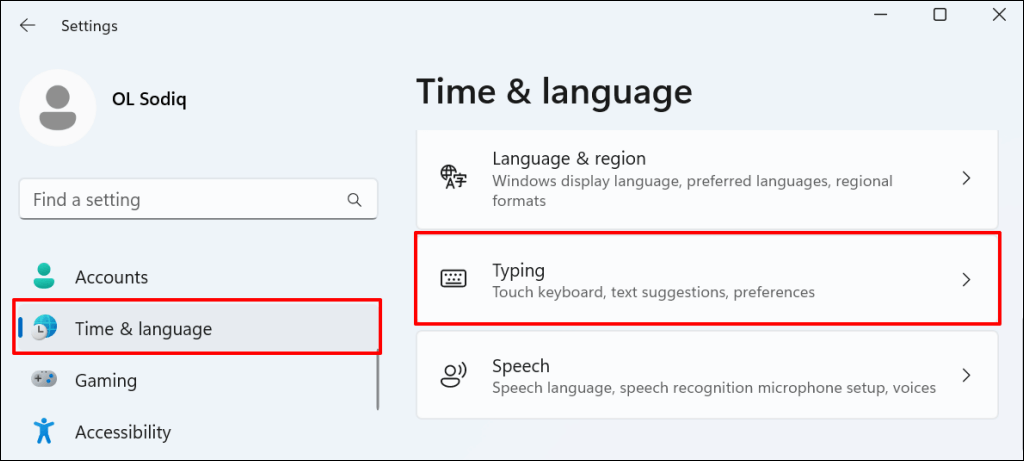Click the Typing keyboard icon
The image size is (1024, 461).
click(454, 279)
